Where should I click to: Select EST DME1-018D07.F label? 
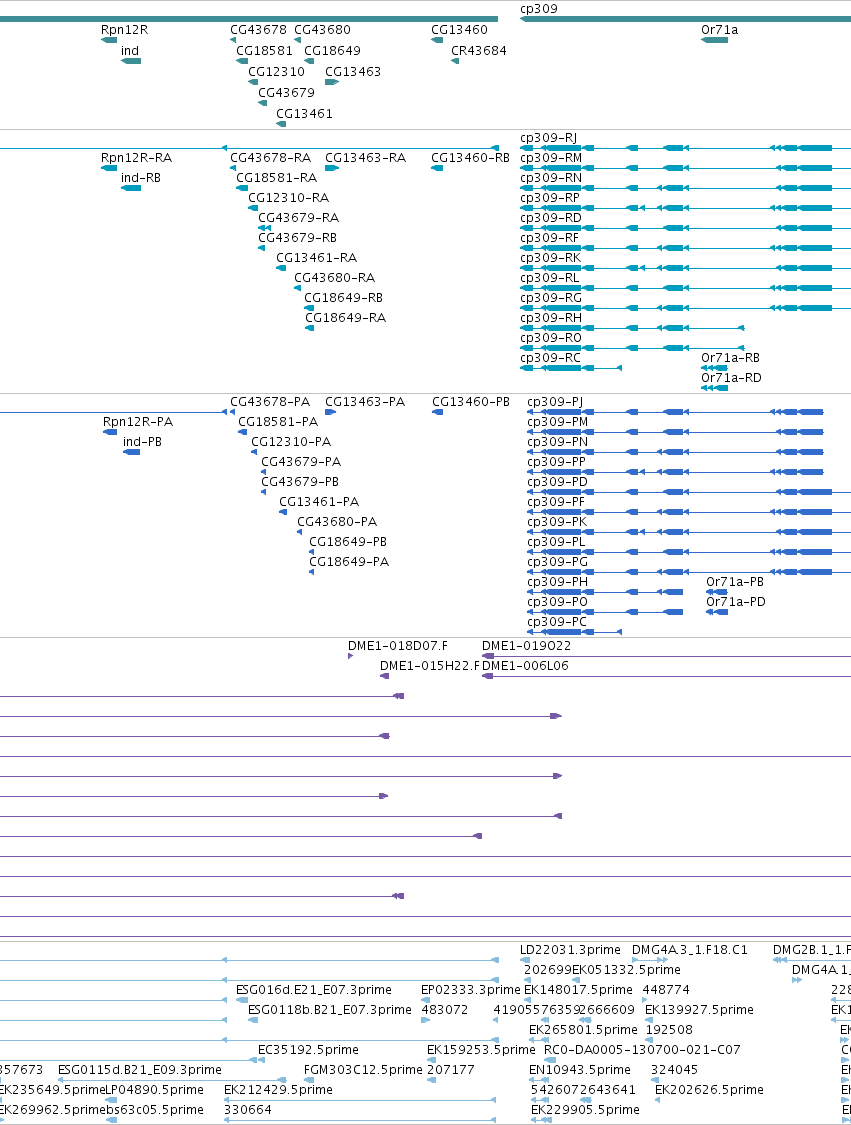coord(398,646)
